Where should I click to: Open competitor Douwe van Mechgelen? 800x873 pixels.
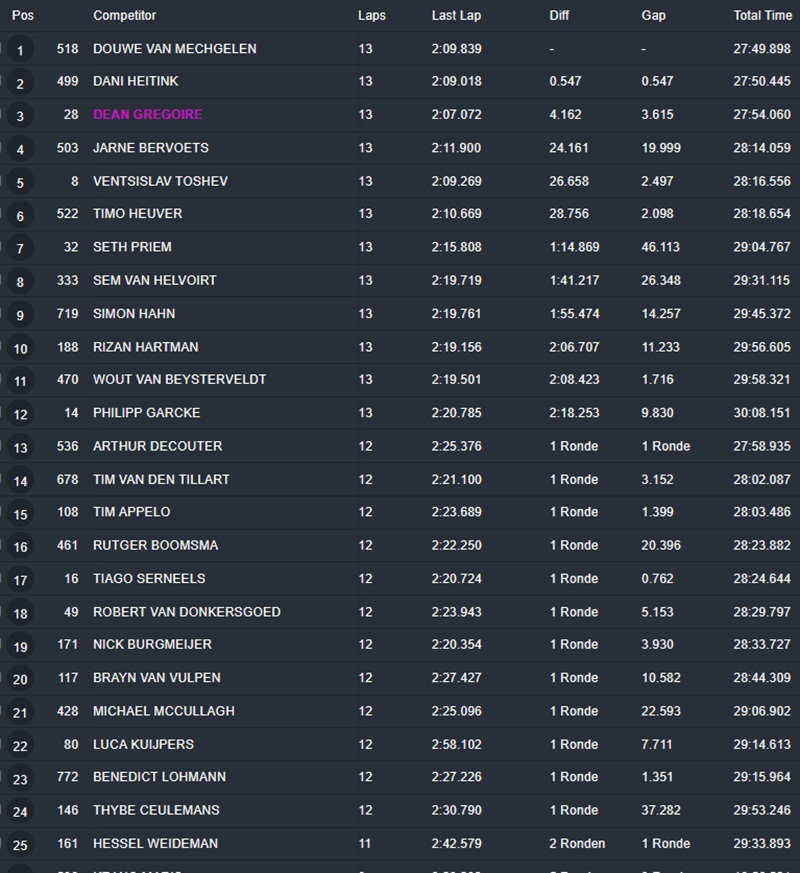point(174,49)
